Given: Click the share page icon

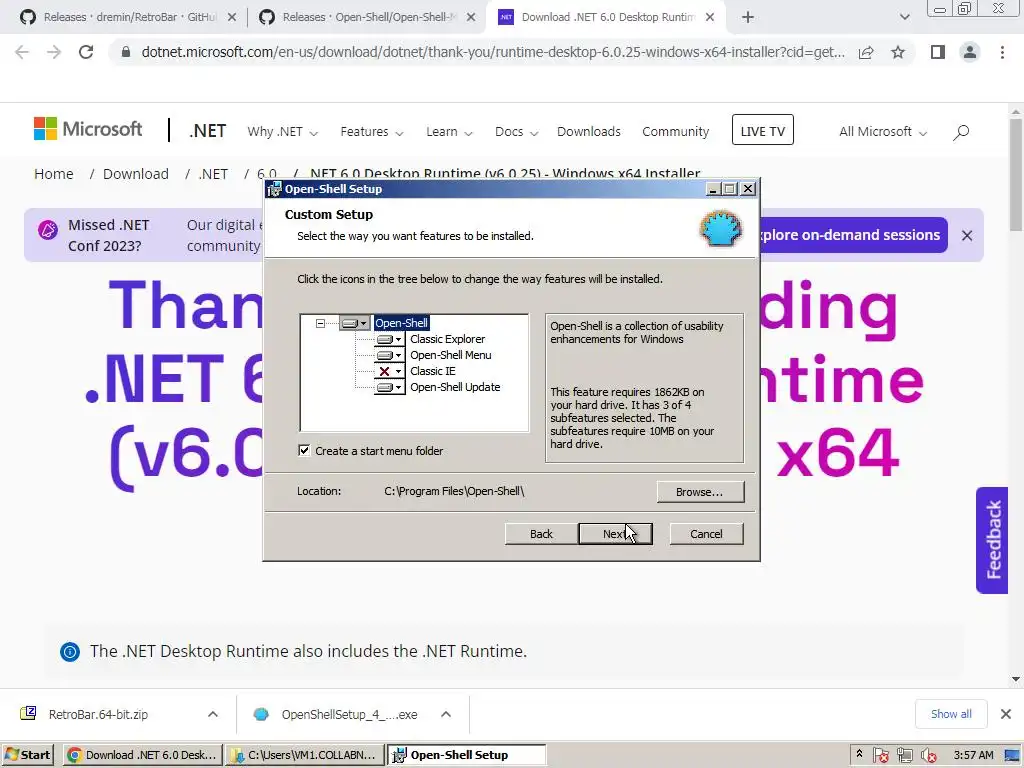Looking at the screenshot, I should click(x=866, y=53).
